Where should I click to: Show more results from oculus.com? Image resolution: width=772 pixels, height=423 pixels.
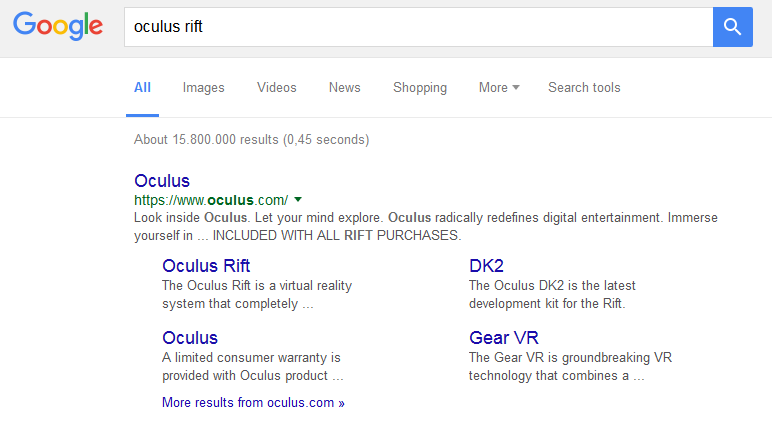[x=253, y=403]
